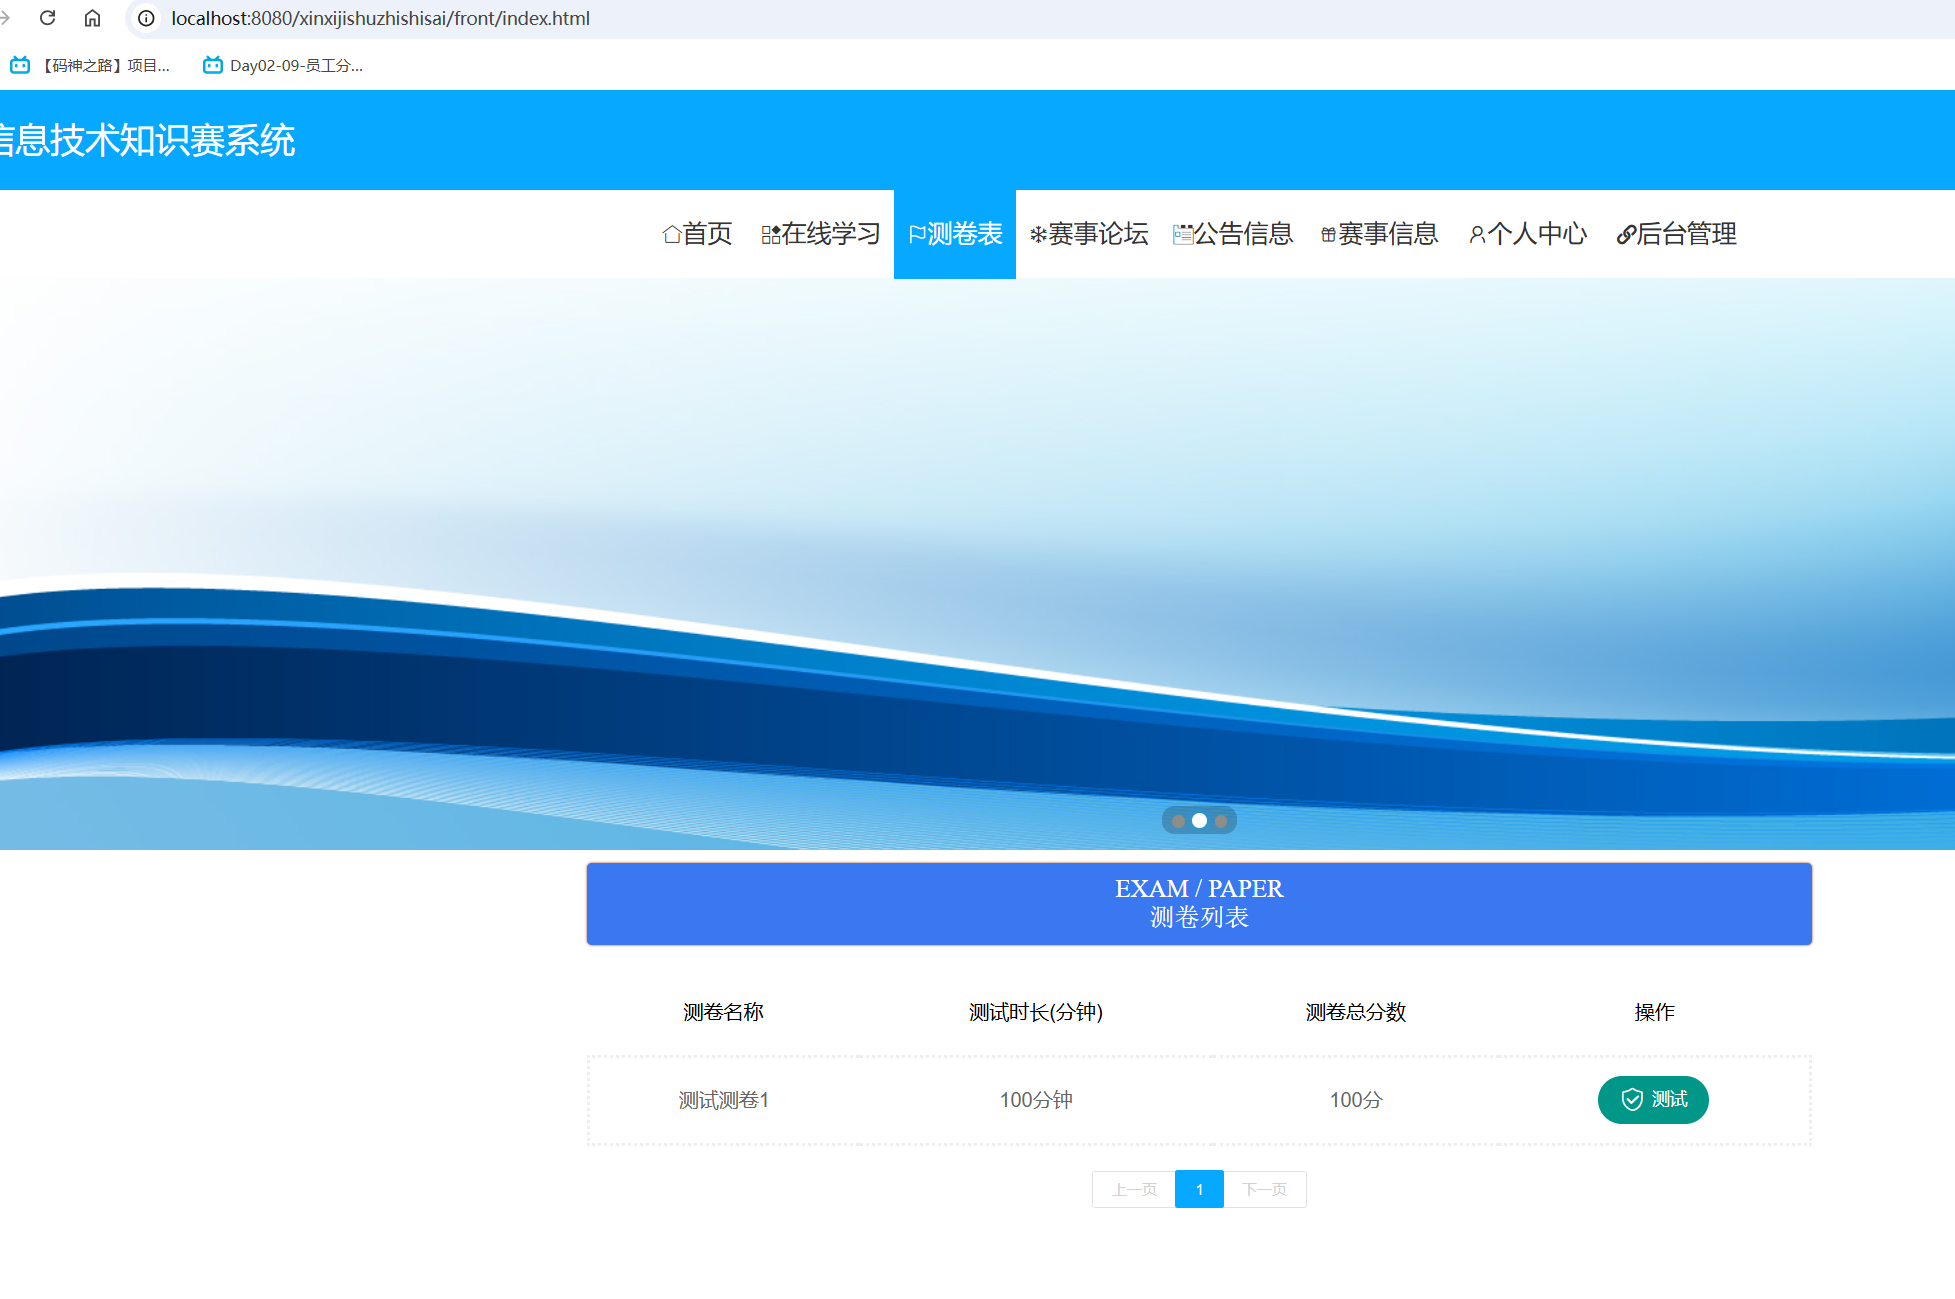1955x1299 pixels.
Task: Click the EXAM / PAPER 测卷列表 banner
Action: (x=1199, y=903)
